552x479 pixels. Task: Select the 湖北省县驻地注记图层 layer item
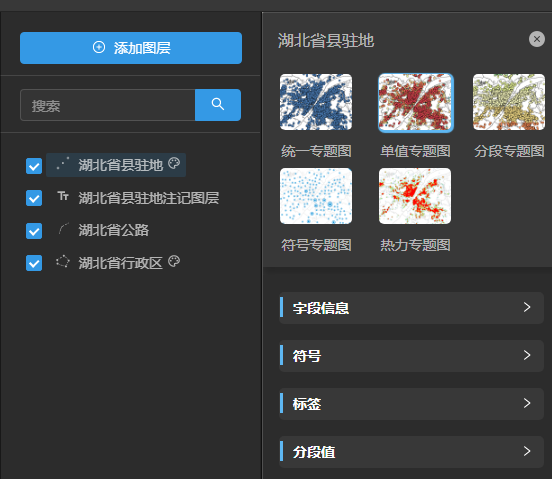tap(149, 198)
